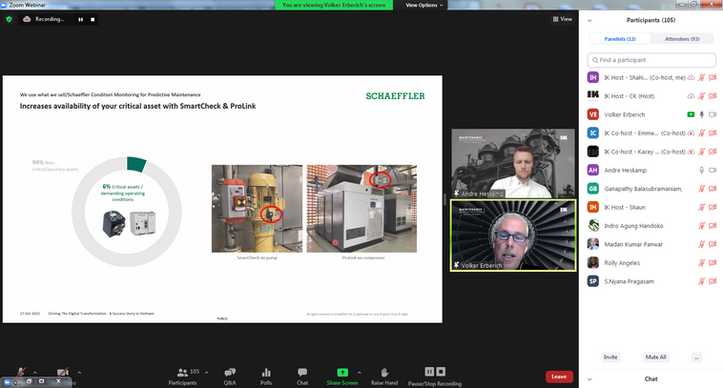Click the pin icon on Andre Heskamp's tile
This screenshot has width=723, height=388.
click(x=456, y=193)
